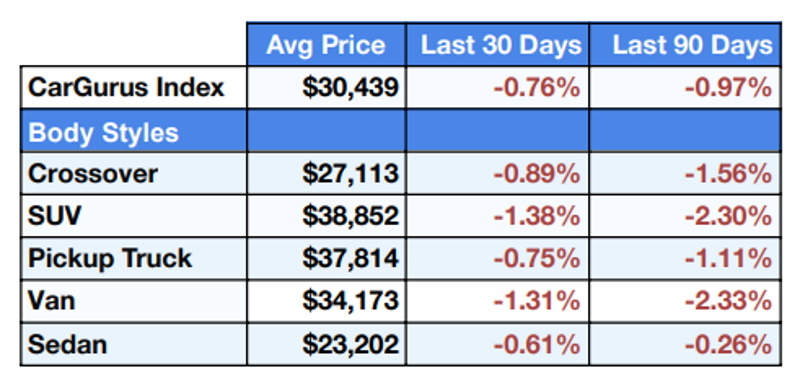The width and height of the screenshot is (800, 386).
Task: Click the Avg Price column header
Action: (x=326, y=45)
